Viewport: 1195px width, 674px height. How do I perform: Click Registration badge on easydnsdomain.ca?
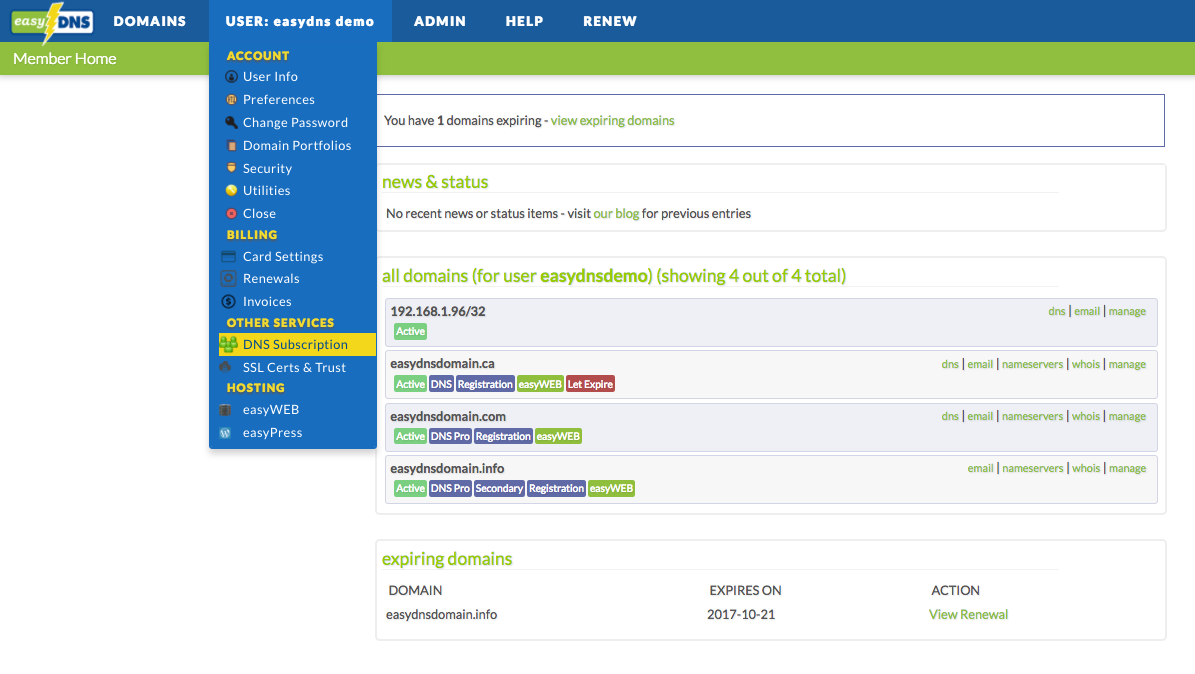[x=485, y=384]
